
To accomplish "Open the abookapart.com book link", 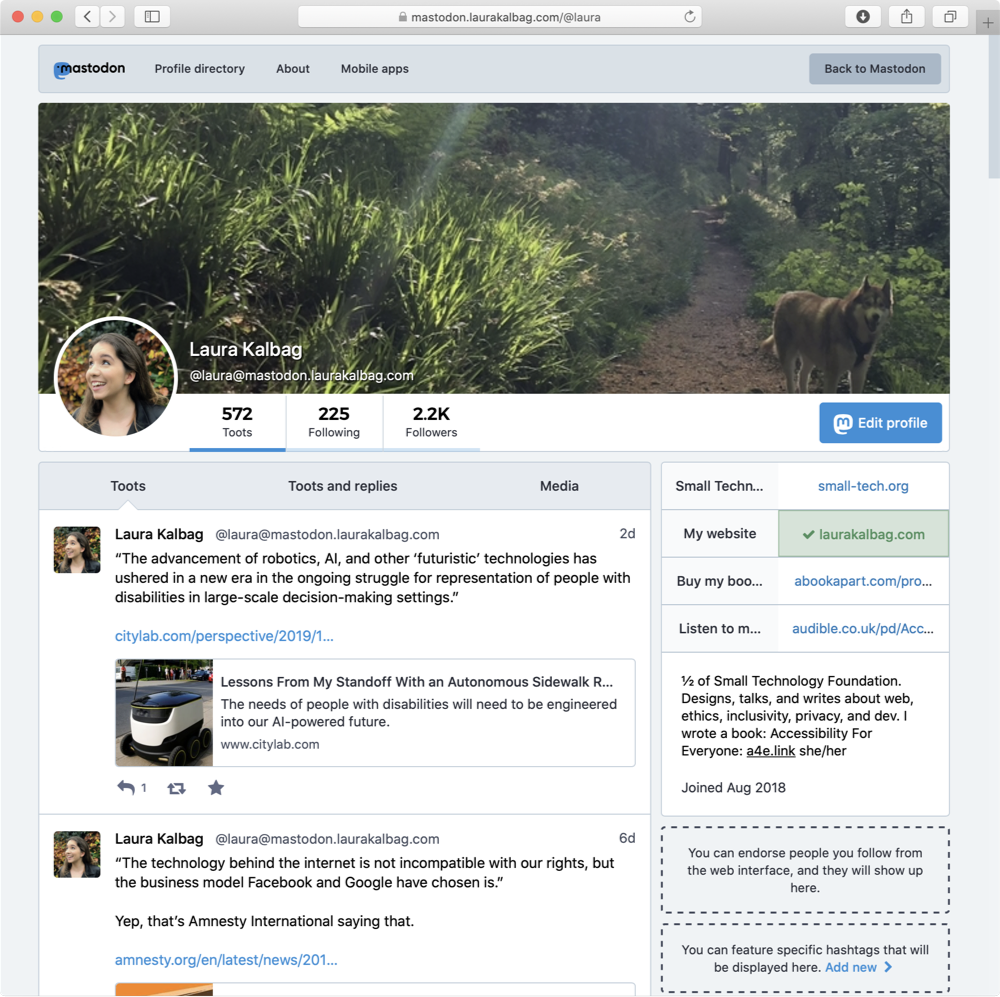I will 863,581.
